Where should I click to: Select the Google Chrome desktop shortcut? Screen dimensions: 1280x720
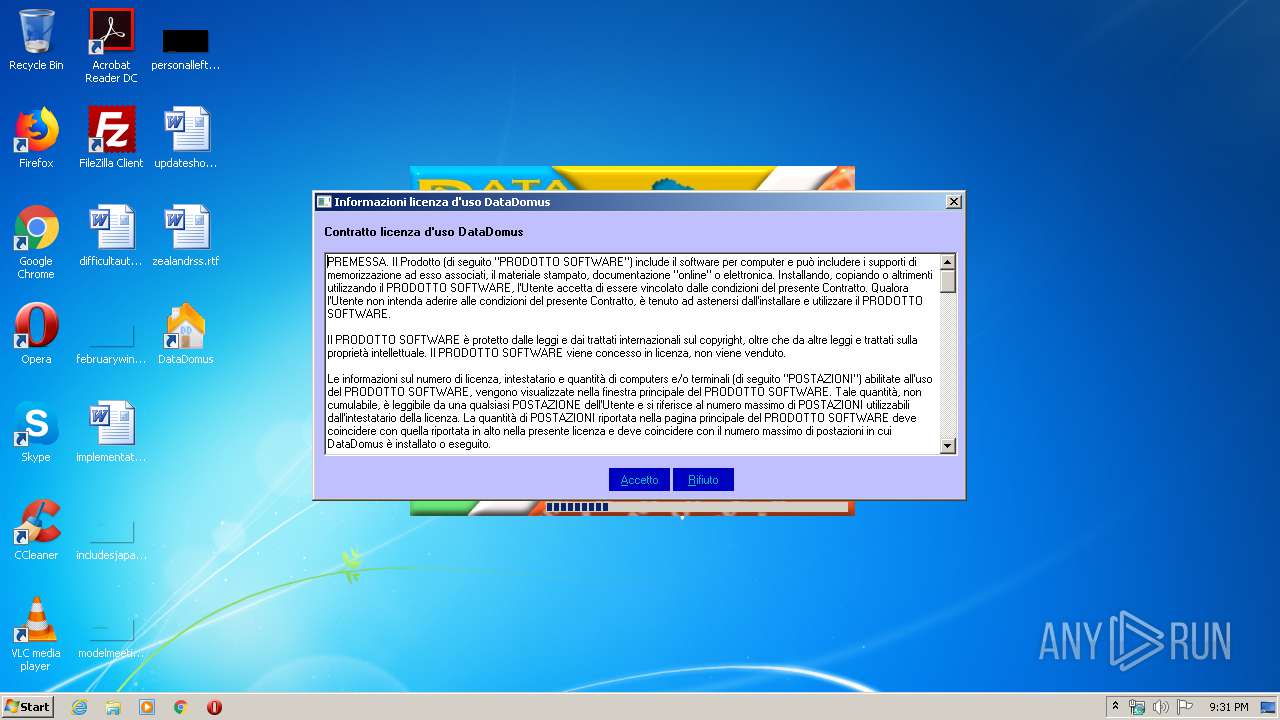tap(36, 242)
